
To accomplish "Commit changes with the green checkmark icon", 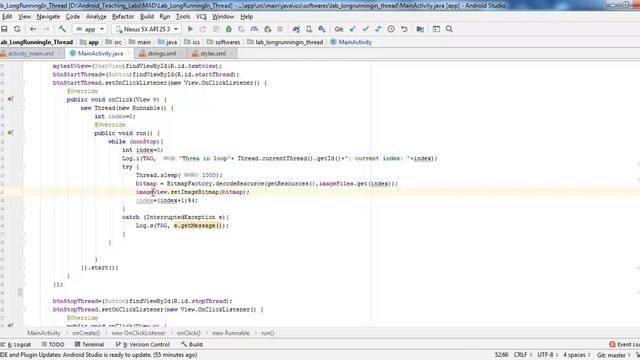I will tap(365, 29).
